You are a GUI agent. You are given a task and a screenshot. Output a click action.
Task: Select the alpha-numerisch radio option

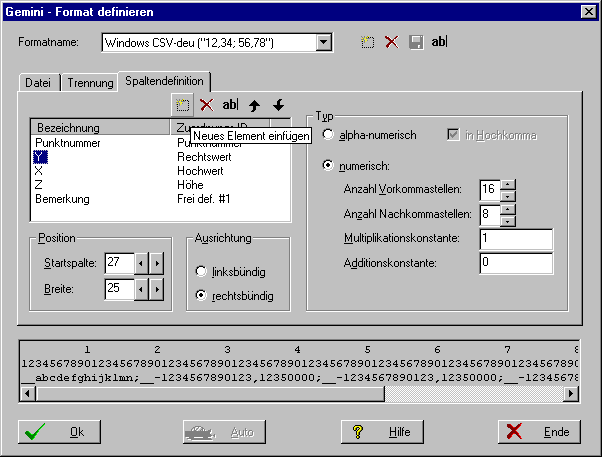pos(328,135)
